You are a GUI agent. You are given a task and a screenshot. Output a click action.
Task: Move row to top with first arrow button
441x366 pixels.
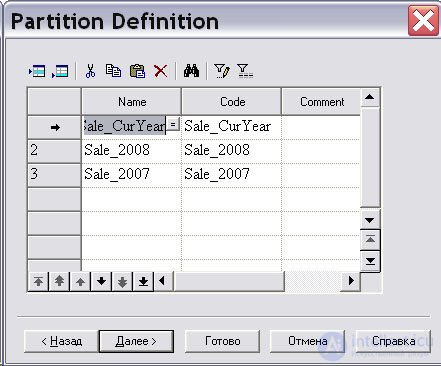coord(38,282)
